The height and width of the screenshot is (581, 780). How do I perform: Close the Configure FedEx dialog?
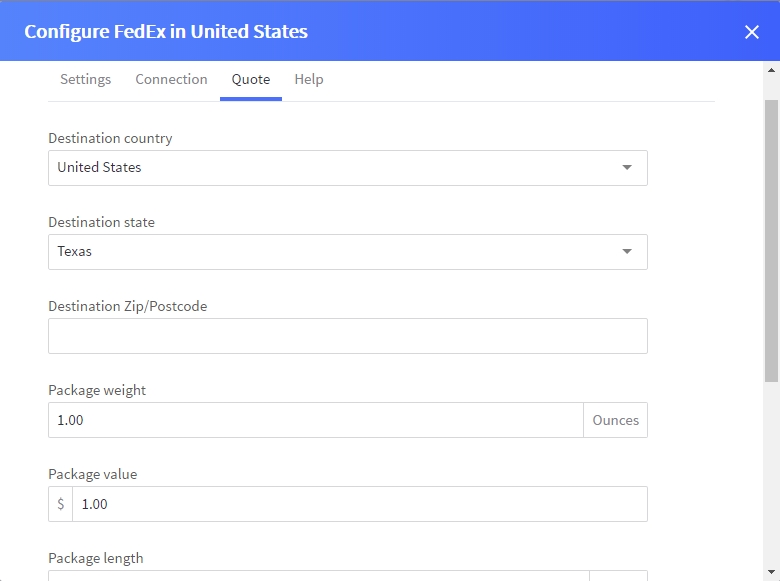coord(752,32)
